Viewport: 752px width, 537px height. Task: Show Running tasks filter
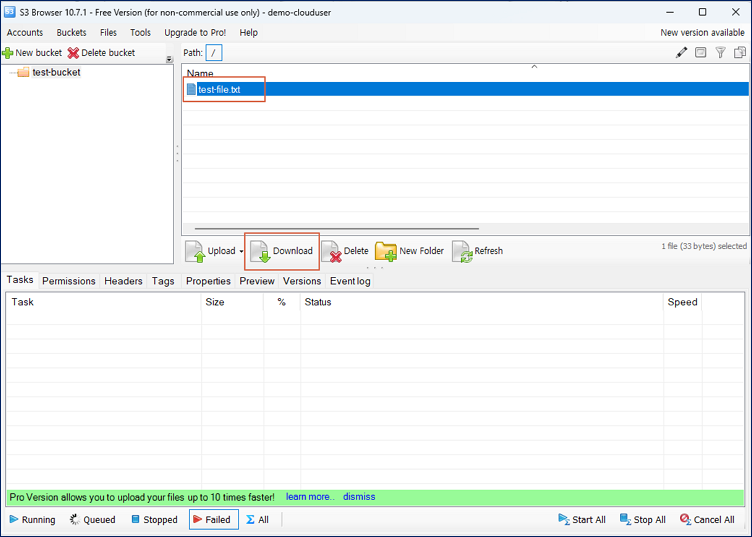[x=32, y=520]
